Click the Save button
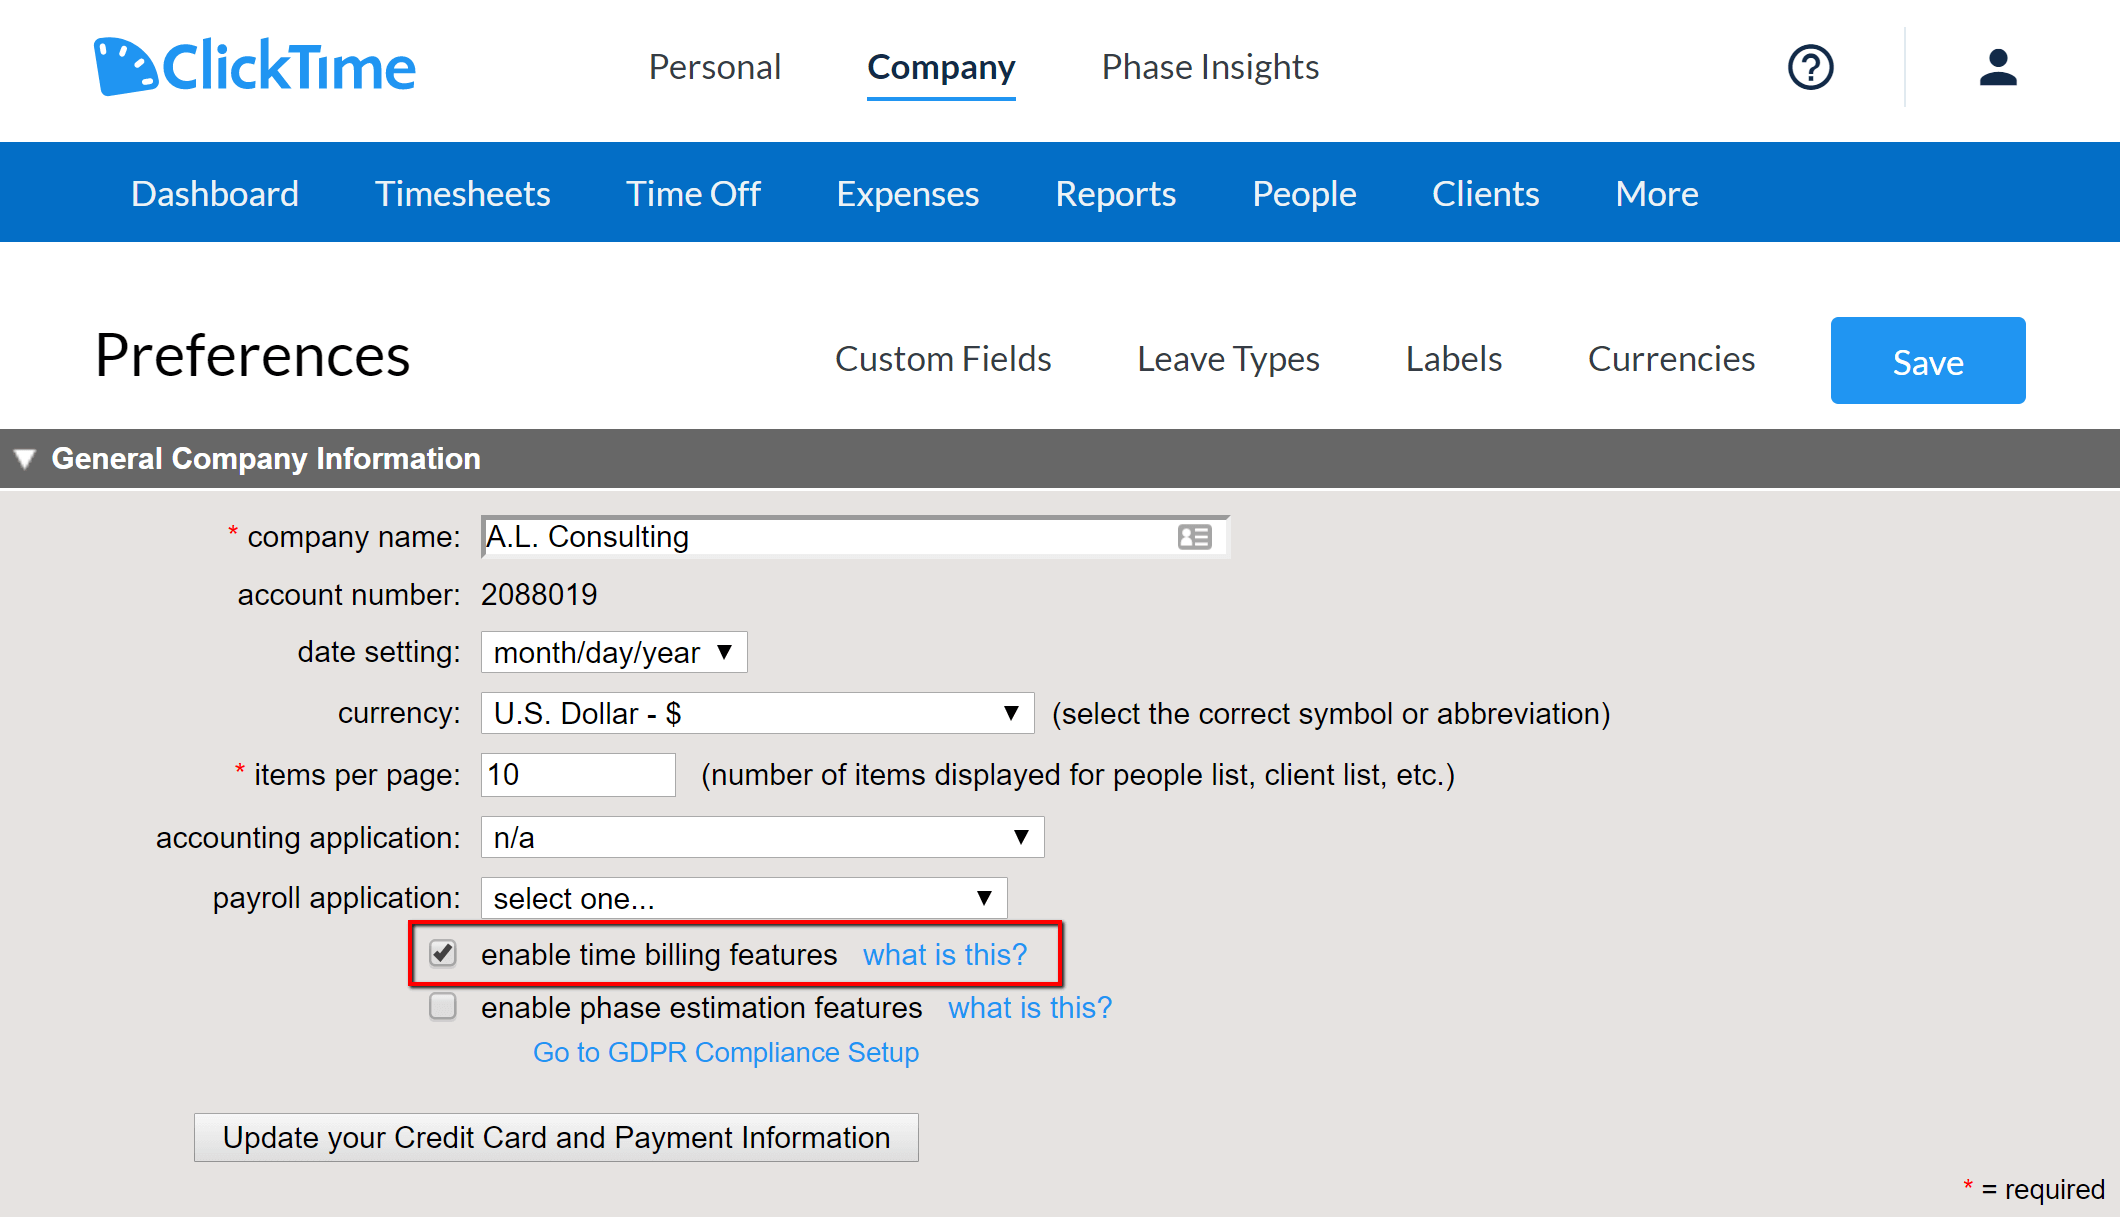Image resolution: width=2120 pixels, height=1217 pixels. (x=1927, y=361)
